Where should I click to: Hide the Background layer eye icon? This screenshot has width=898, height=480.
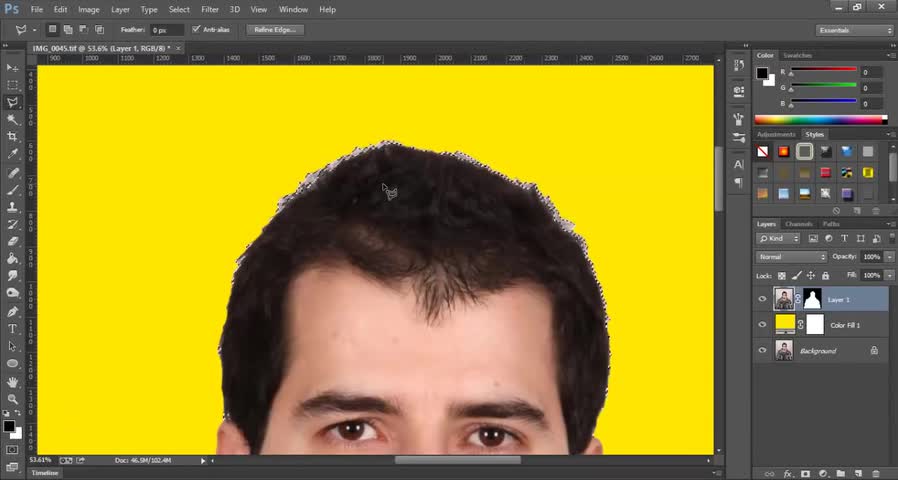pos(762,350)
